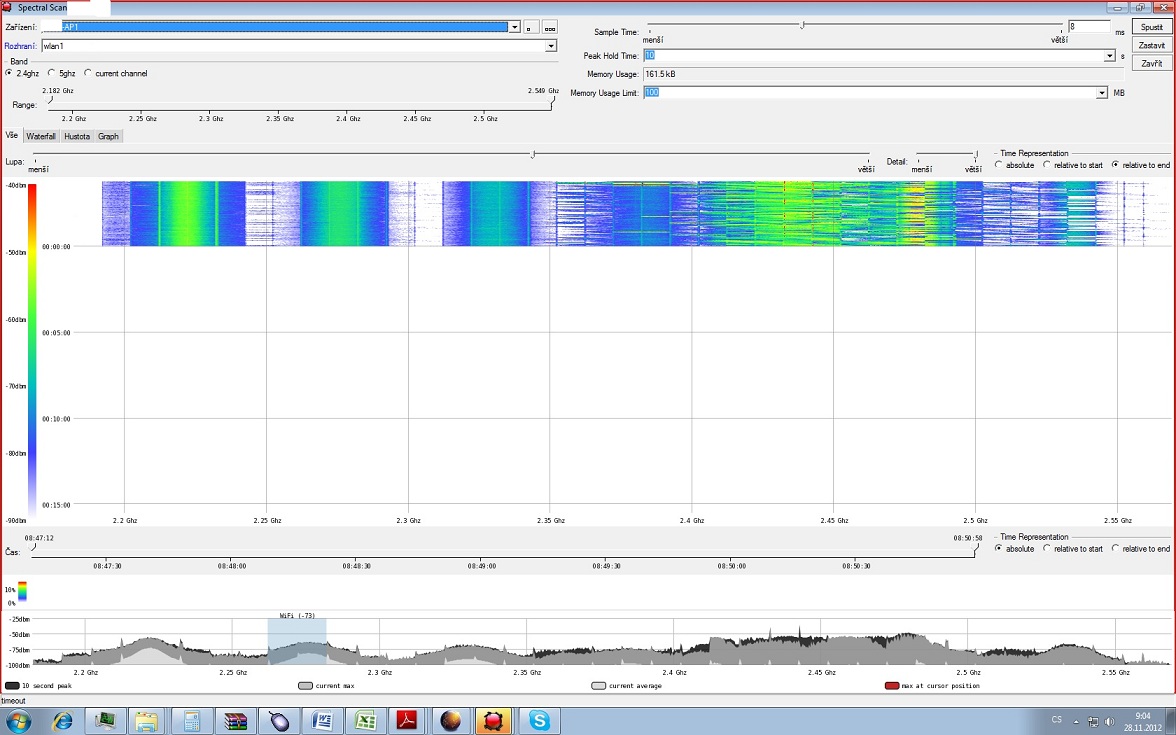
Task: Select absolute in the Čas time representation
Action: tap(999, 549)
